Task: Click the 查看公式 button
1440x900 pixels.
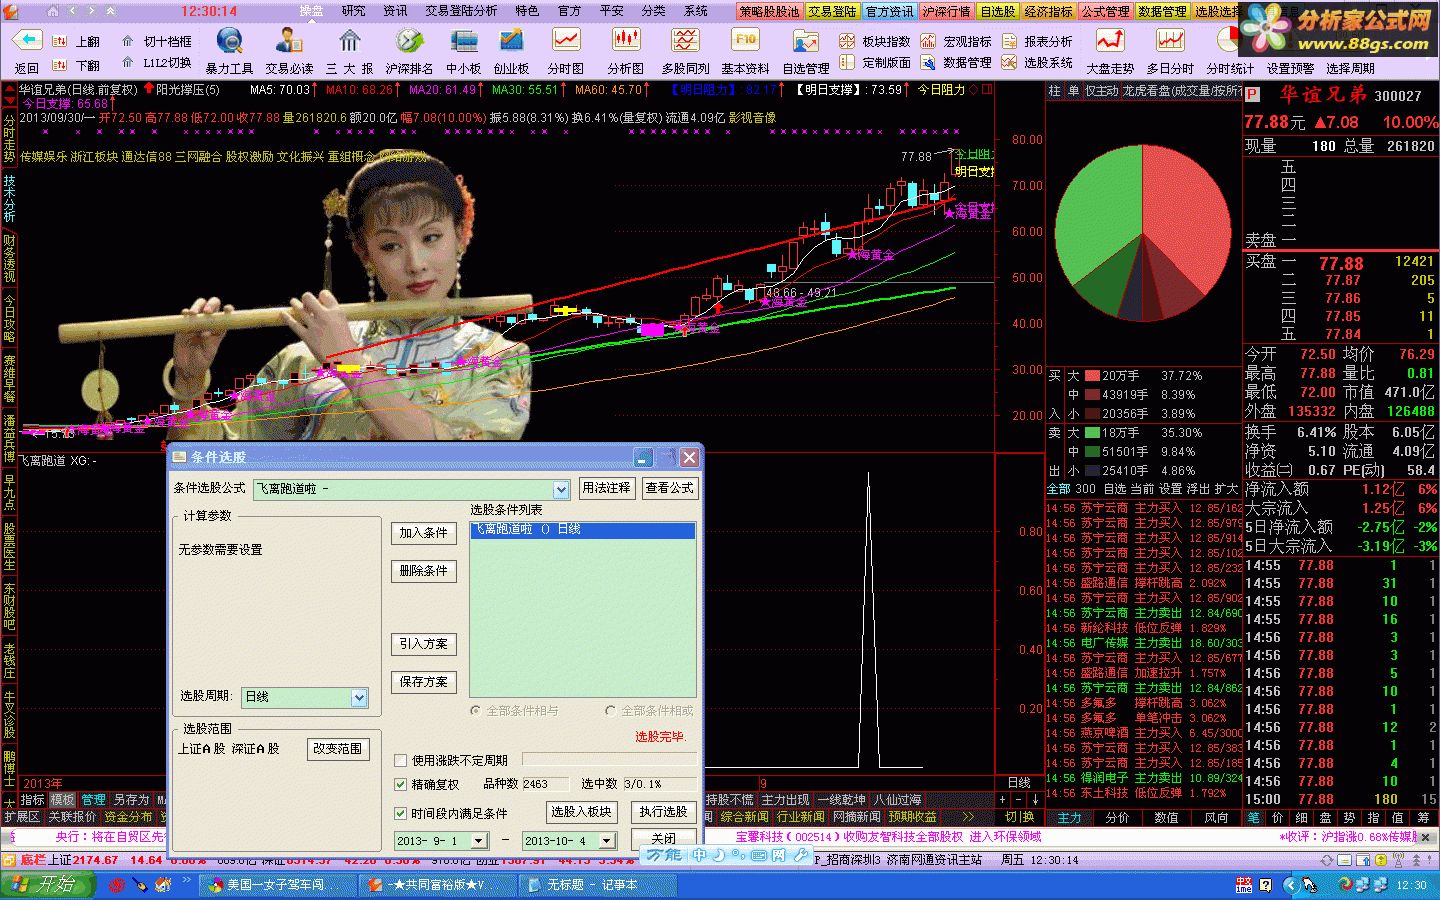Action: pos(669,488)
